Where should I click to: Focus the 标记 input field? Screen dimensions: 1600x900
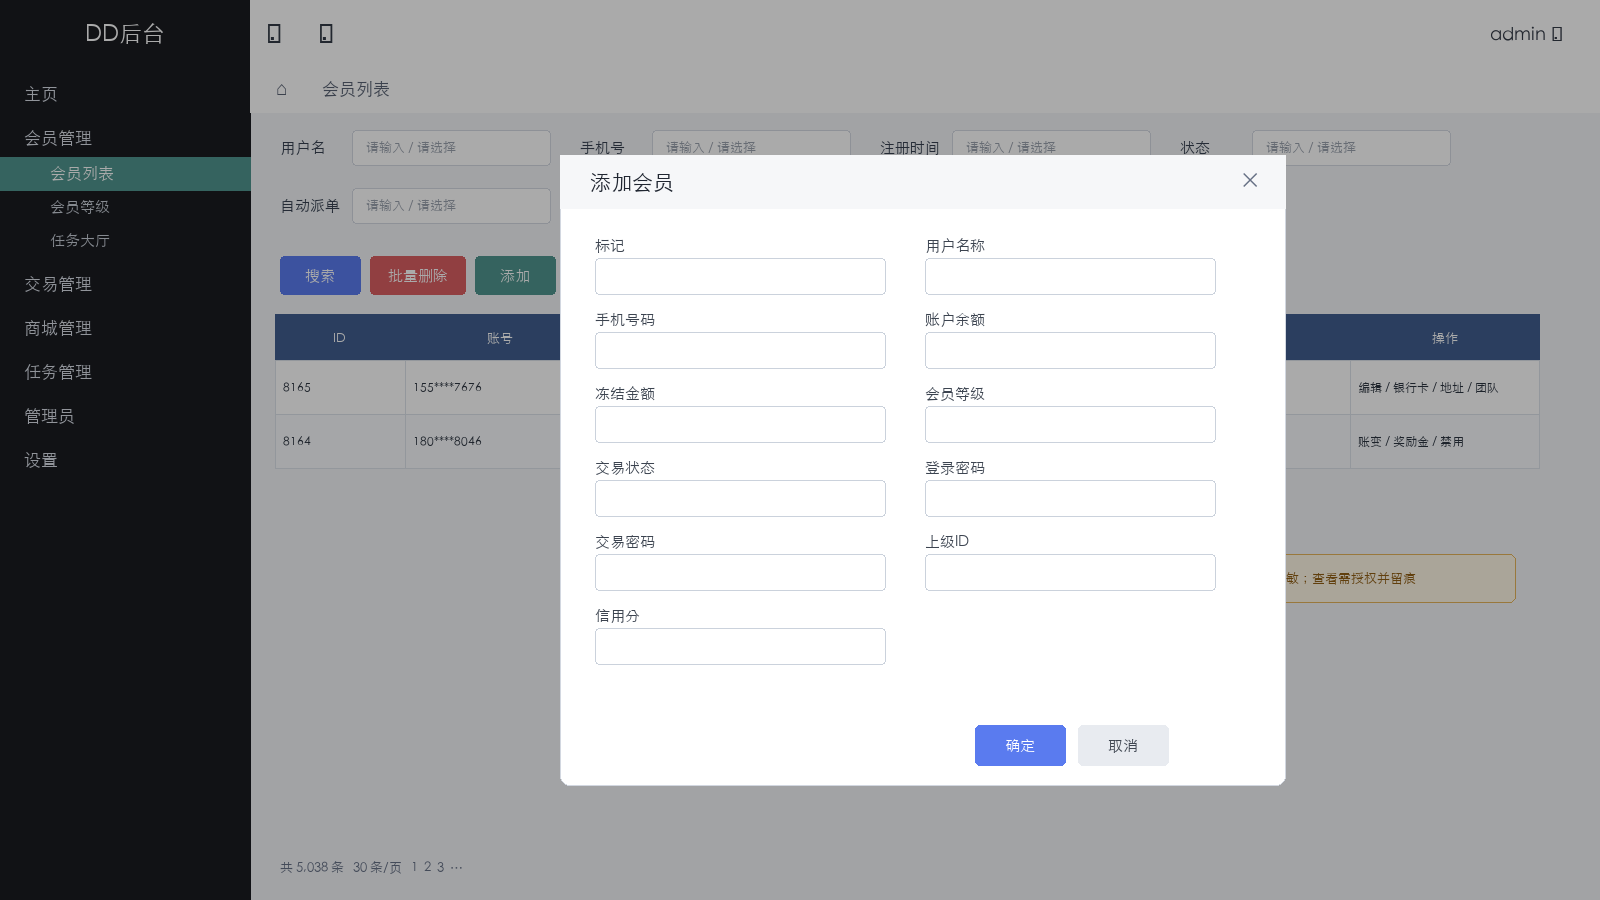click(740, 276)
